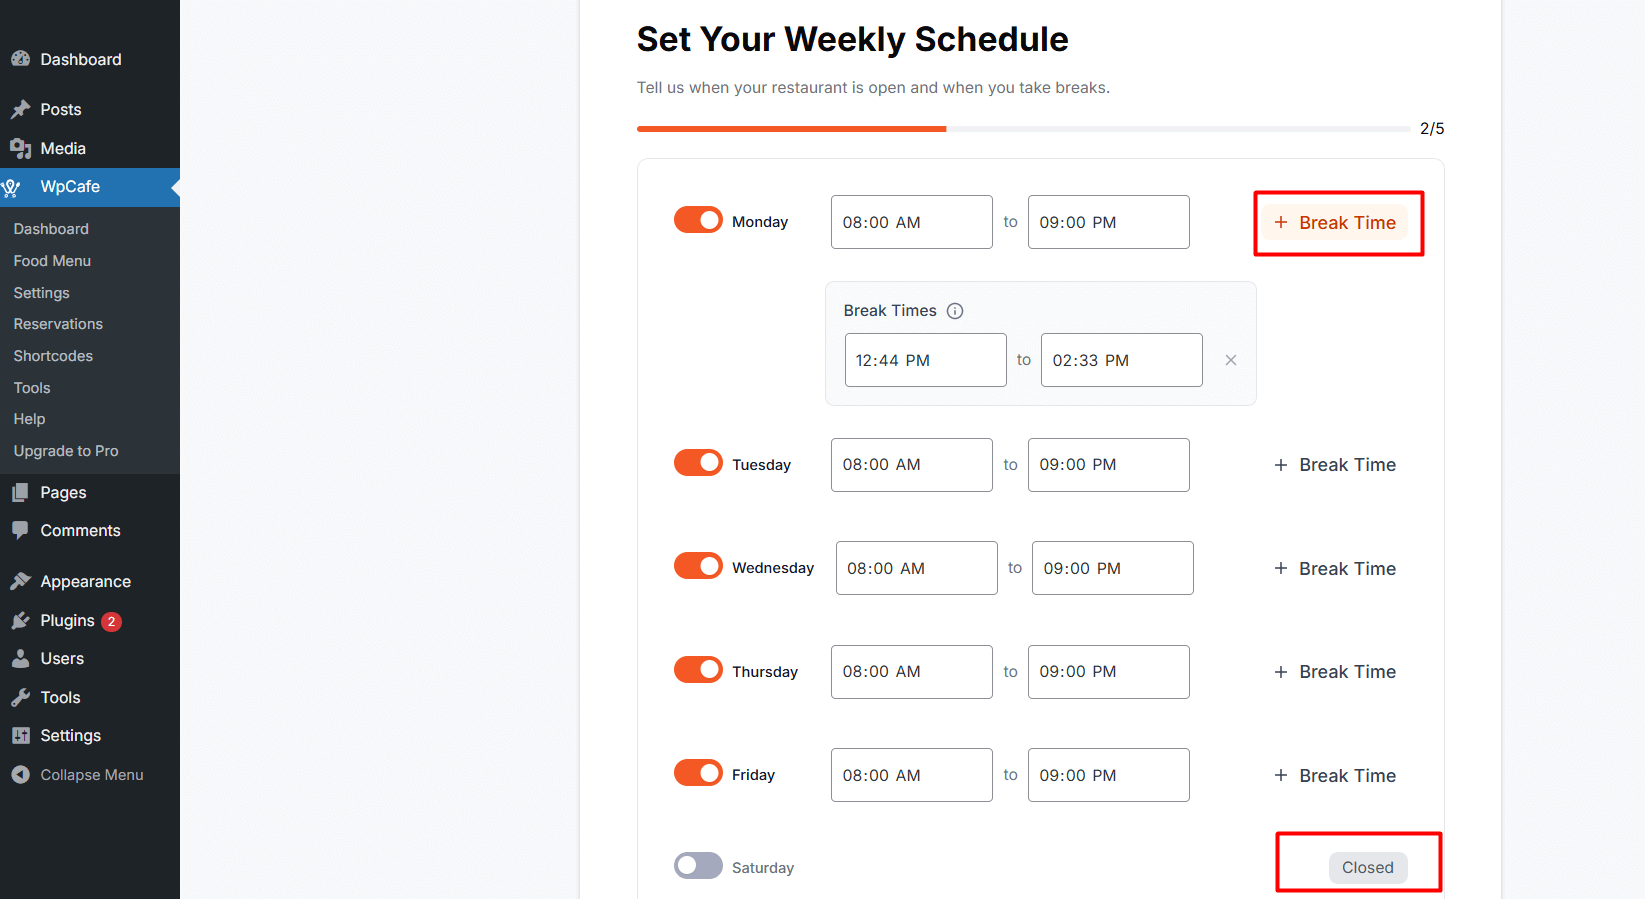Click the setup progress bar
1645x899 pixels.
tap(1023, 129)
